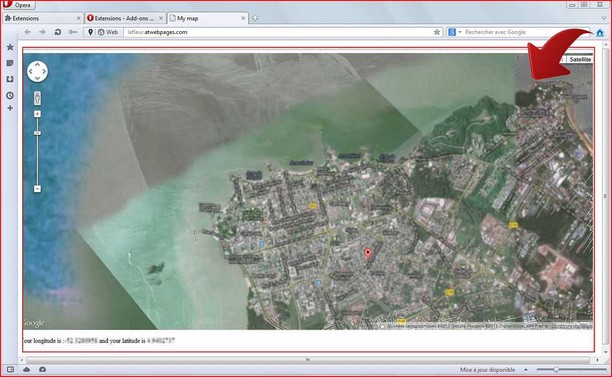Click the red location marker on map
Image resolution: width=612 pixels, height=377 pixels.
point(367,255)
